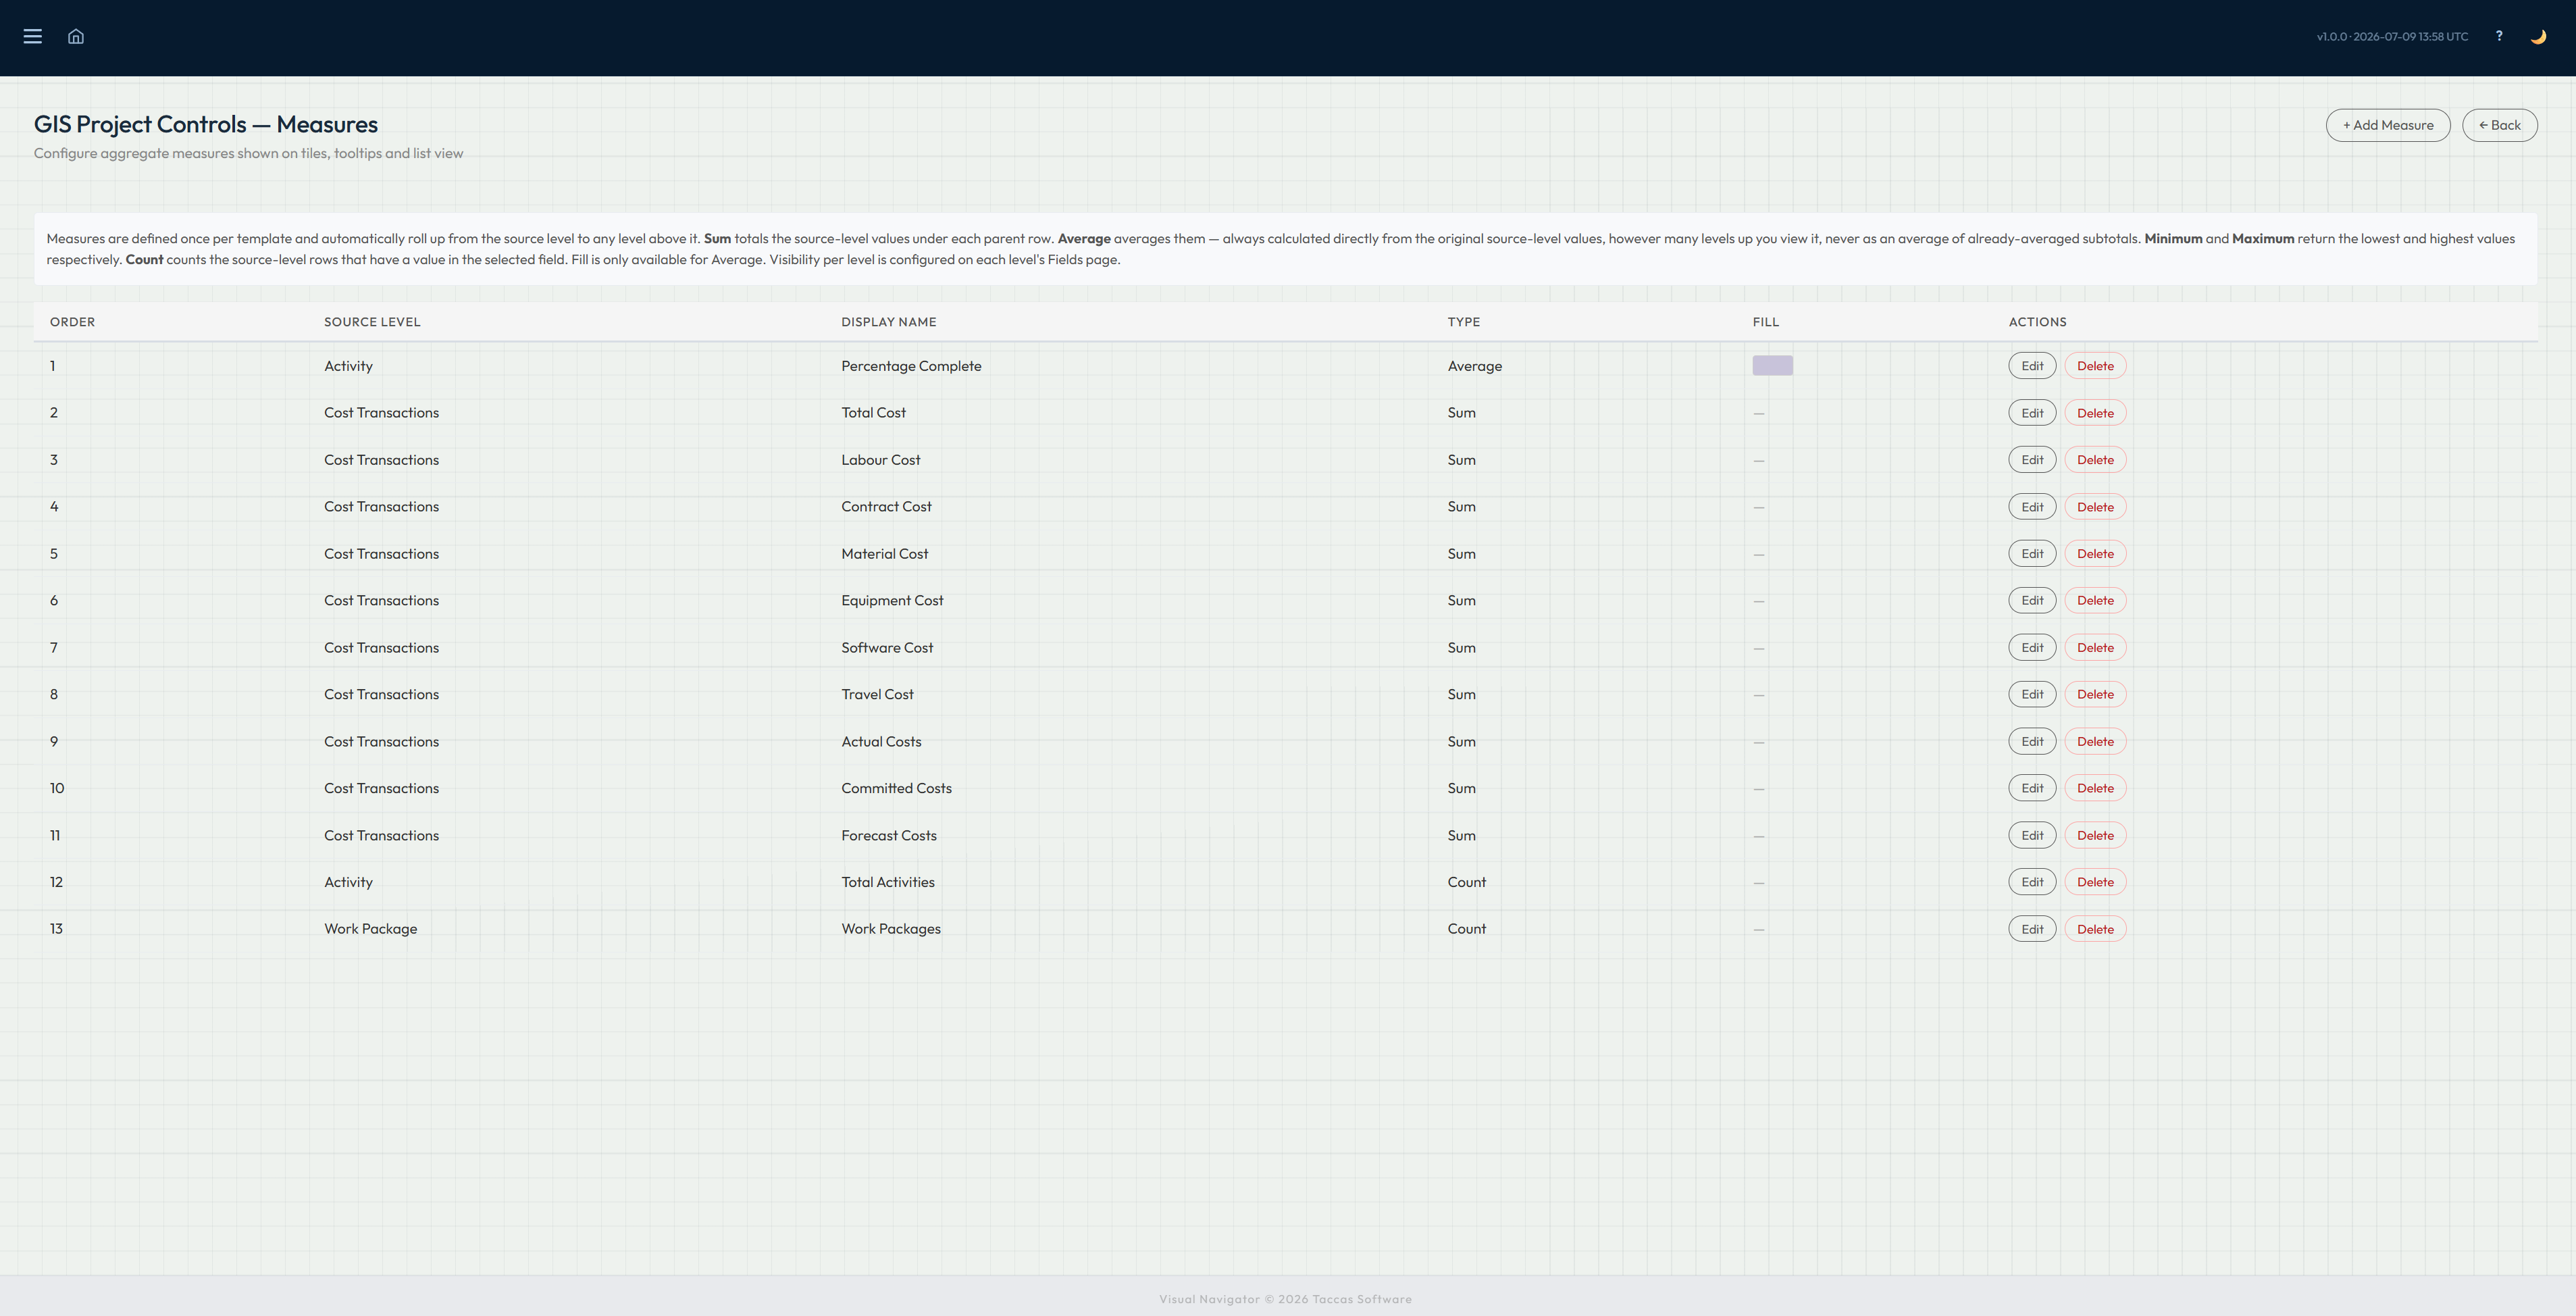The image size is (2576, 1316).
Task: Select the Average type cell
Action: point(1475,366)
